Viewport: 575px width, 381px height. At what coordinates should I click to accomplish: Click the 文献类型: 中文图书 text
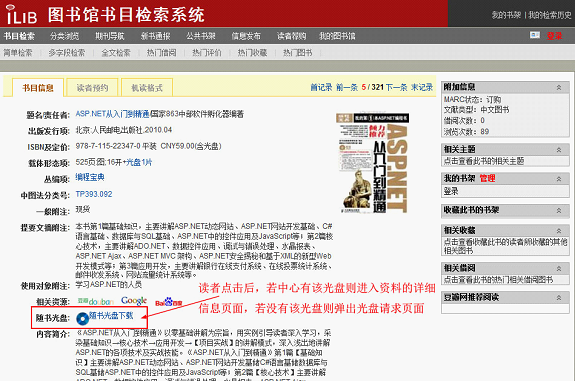[476, 110]
